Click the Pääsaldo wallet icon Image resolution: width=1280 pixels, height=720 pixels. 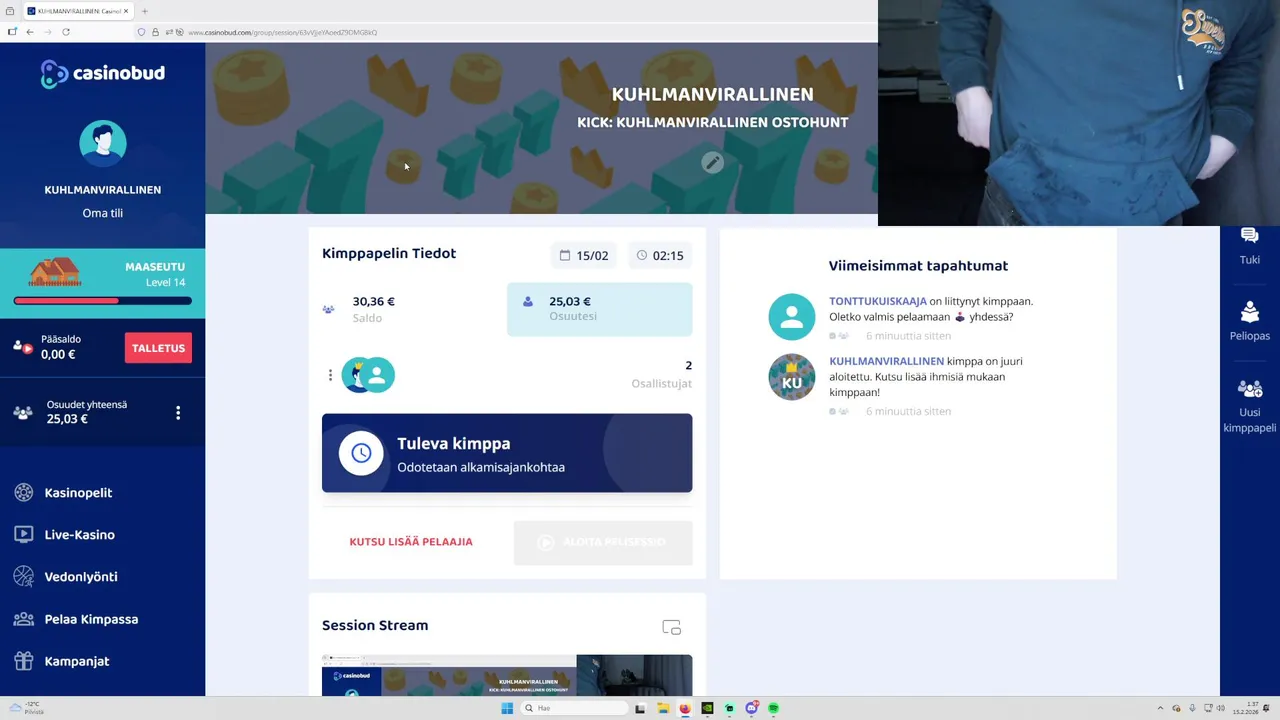coord(23,347)
